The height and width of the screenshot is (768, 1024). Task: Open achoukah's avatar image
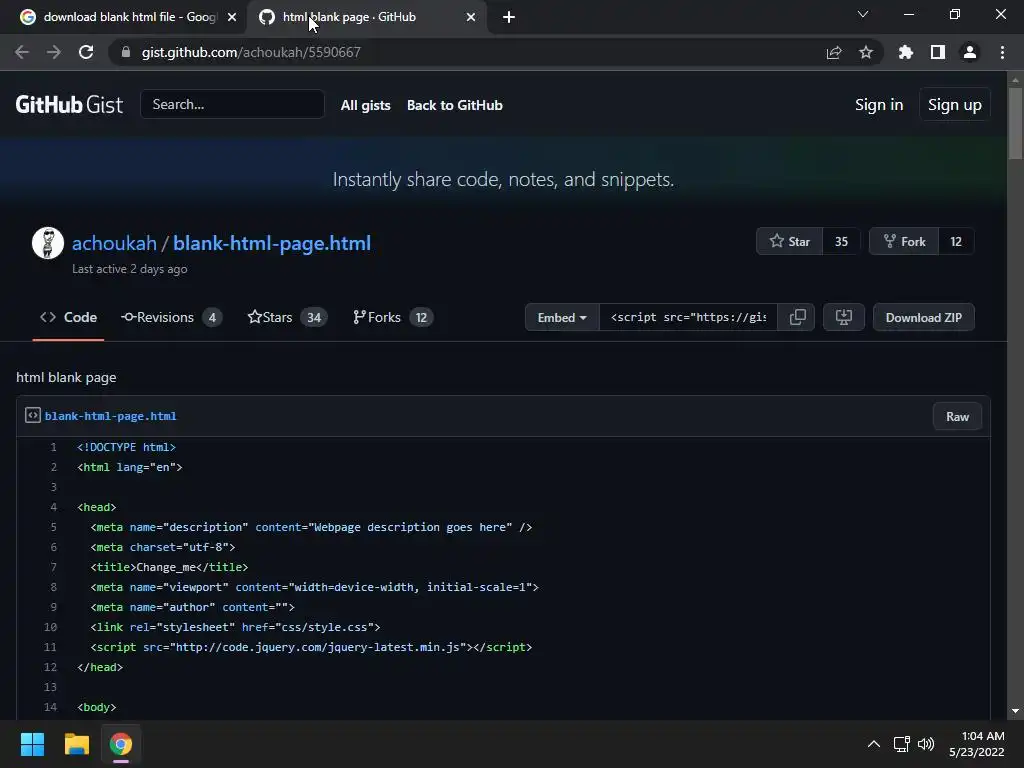pyautogui.click(x=48, y=243)
